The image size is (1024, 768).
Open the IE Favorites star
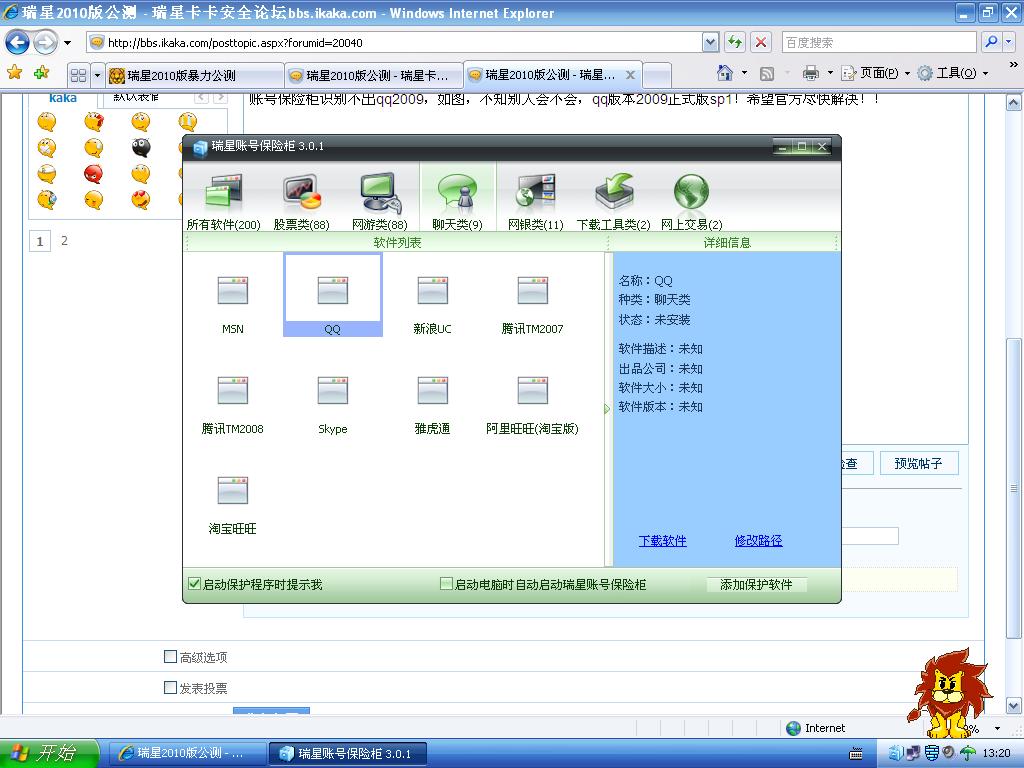coord(14,73)
